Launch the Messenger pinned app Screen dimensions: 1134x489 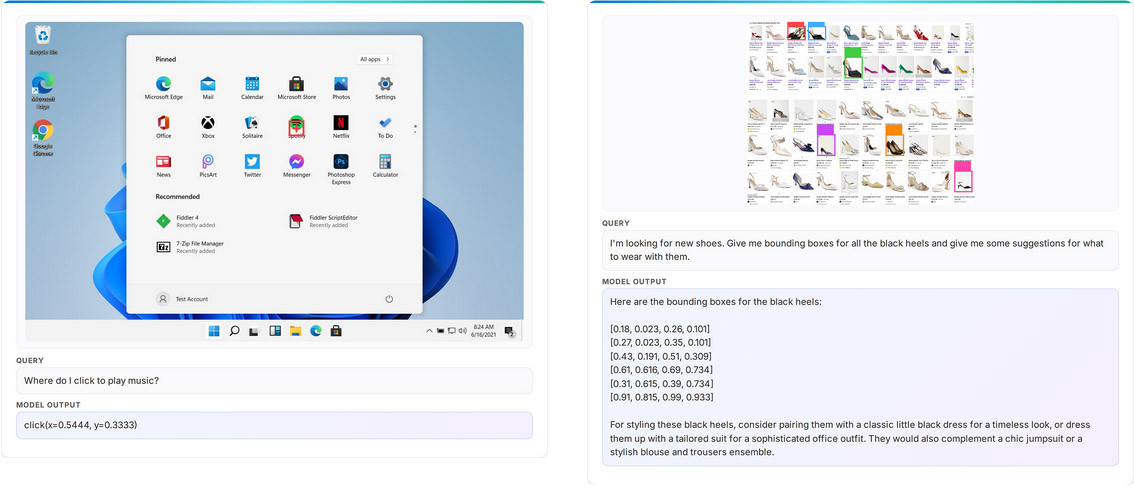(297, 164)
